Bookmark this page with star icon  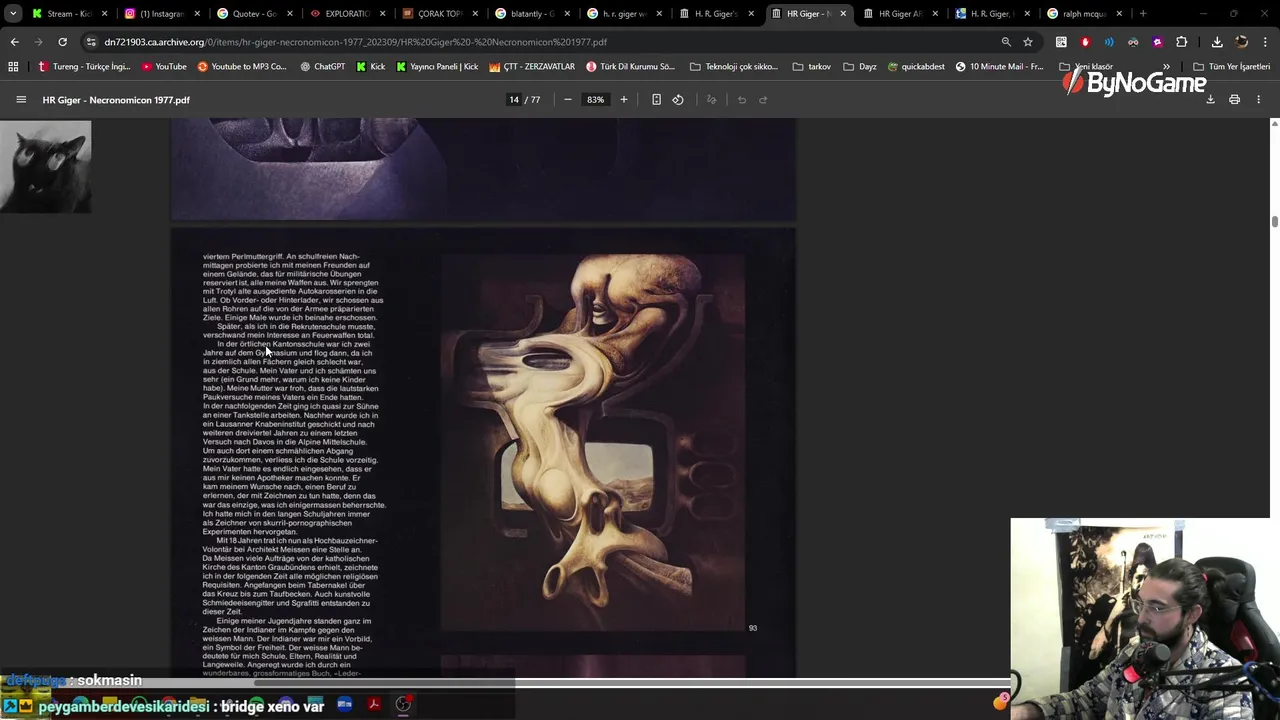(x=1028, y=42)
